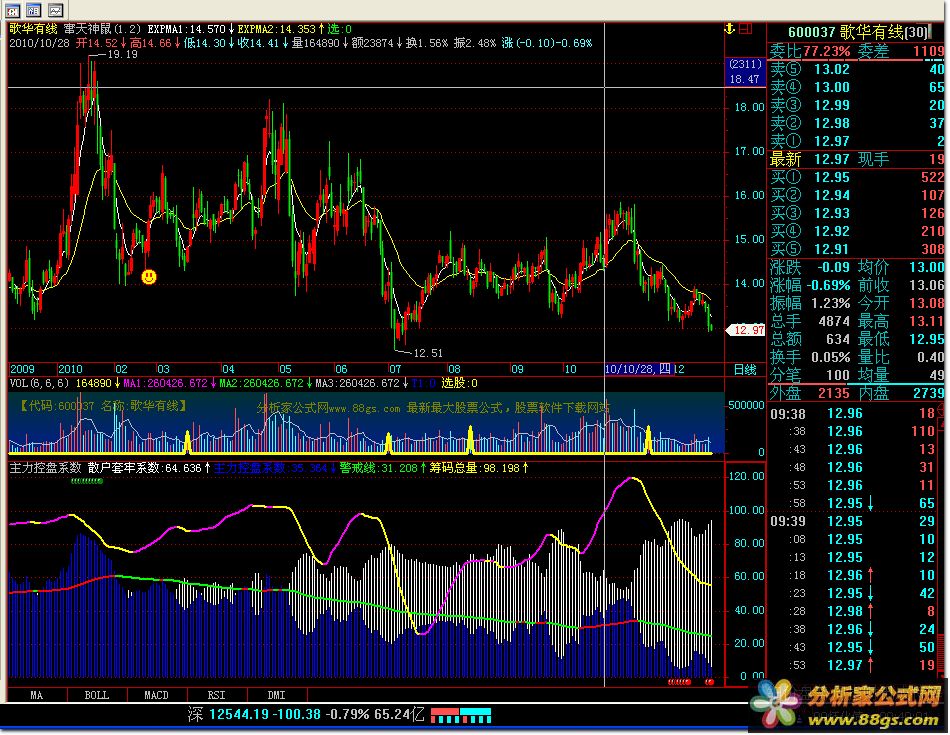This screenshot has width=950, height=735.
Task: Click the 卖② 12.98 ask row
Action: [x=857, y=123]
